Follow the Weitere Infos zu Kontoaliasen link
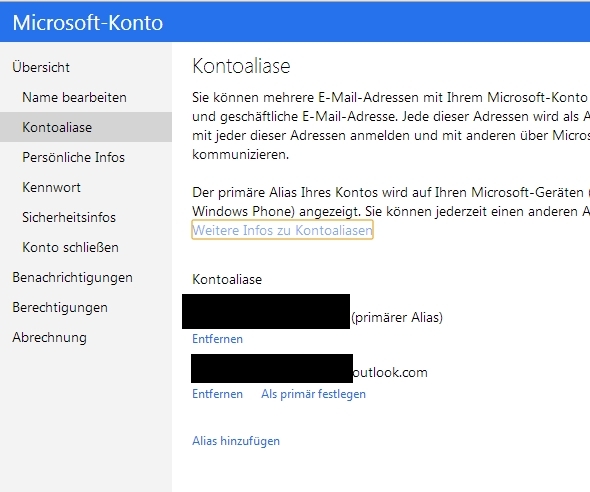590x492 pixels. pos(282,230)
